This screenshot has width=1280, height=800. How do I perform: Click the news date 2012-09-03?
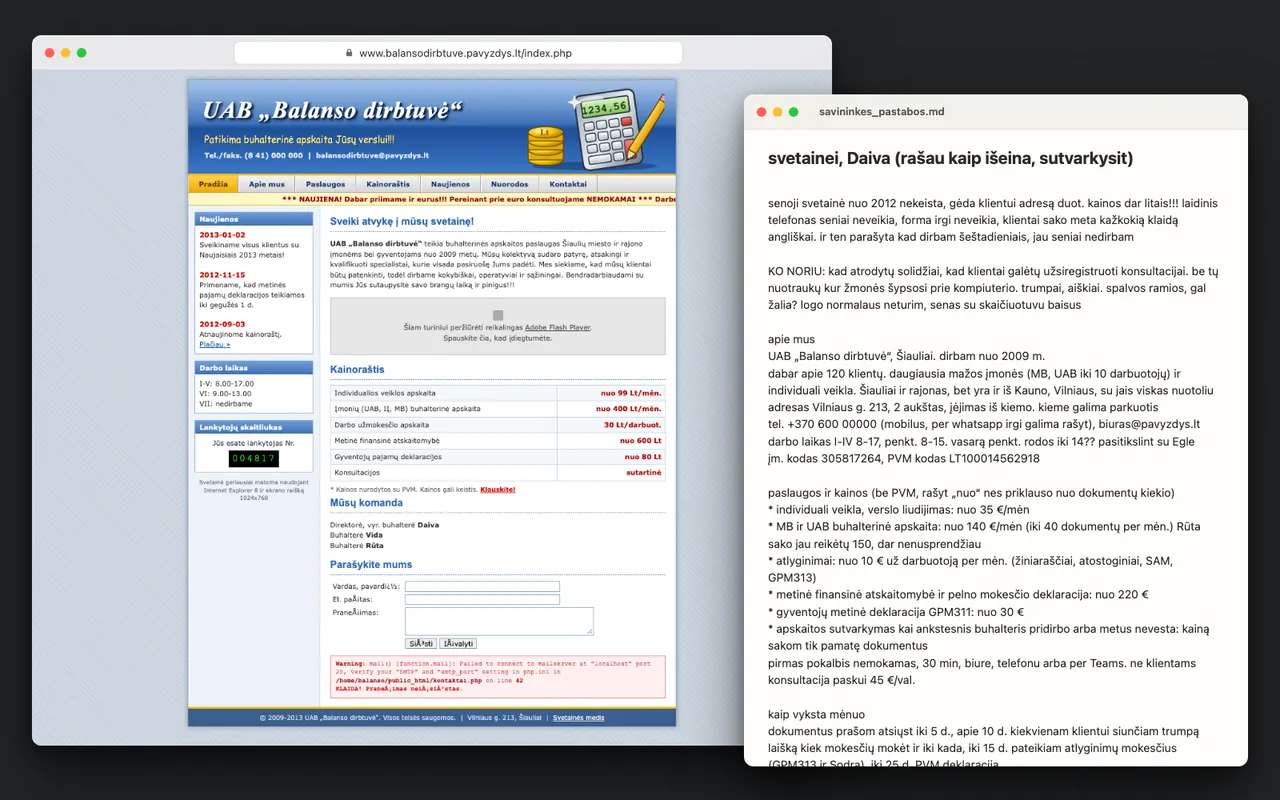tap(220, 324)
